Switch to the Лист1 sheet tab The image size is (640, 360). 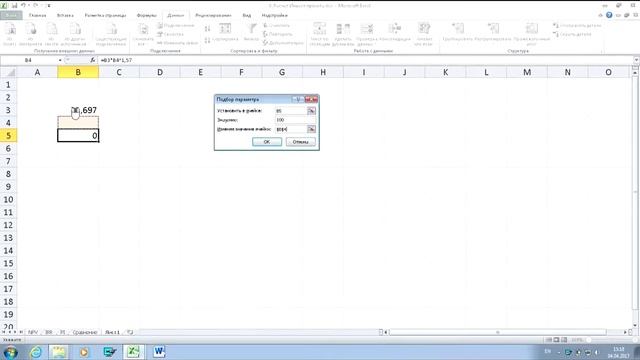coord(112,332)
